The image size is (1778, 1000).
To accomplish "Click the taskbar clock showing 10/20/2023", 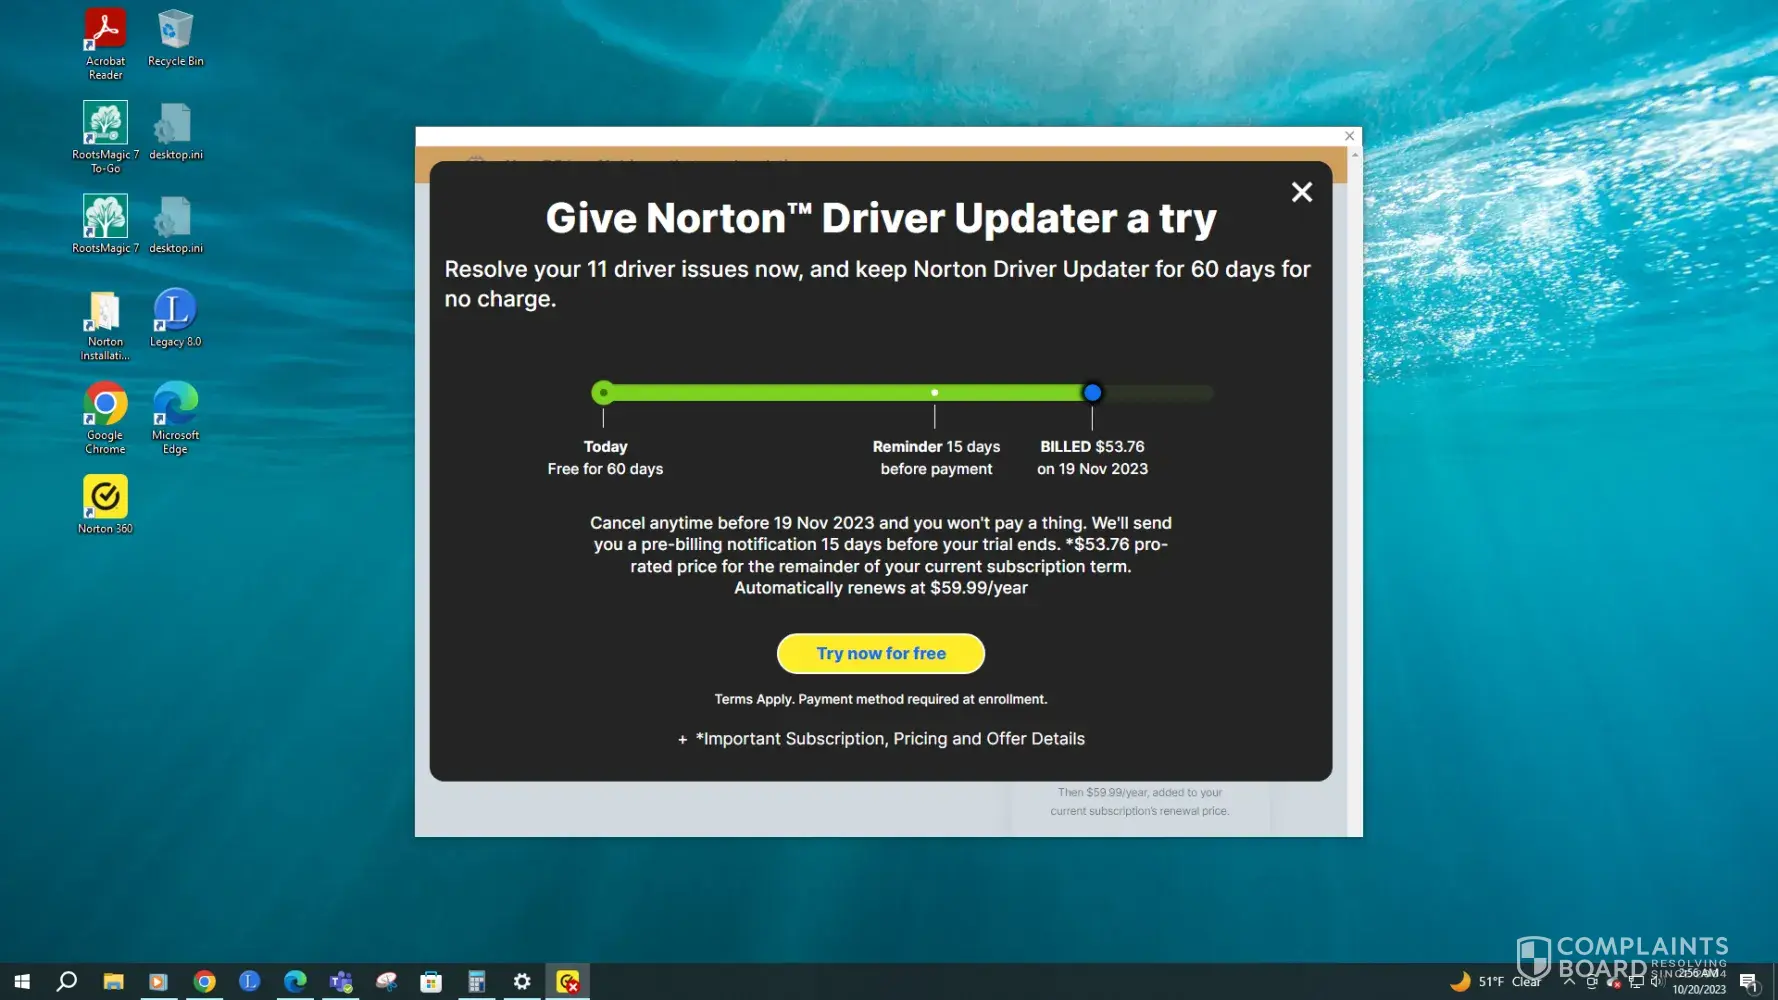I will [1699, 982].
